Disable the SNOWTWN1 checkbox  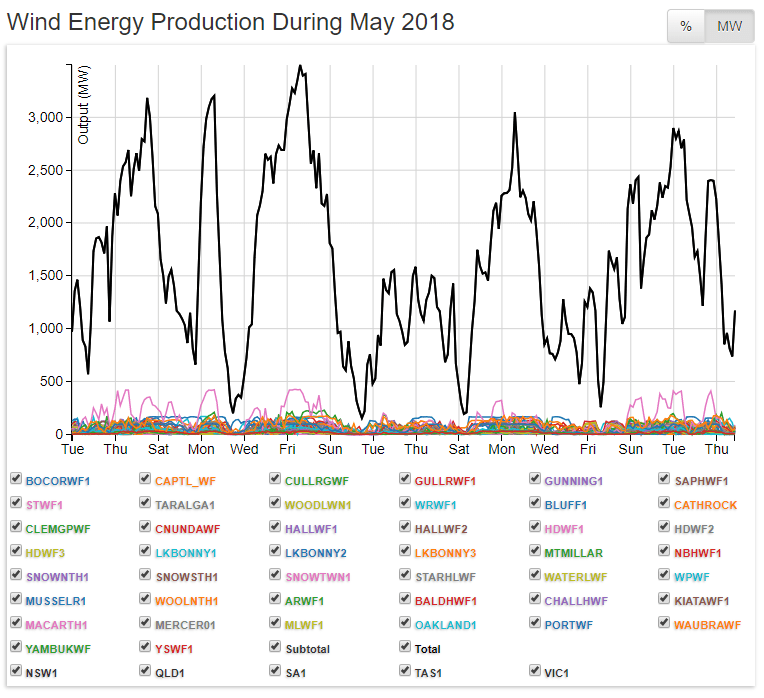[276, 576]
